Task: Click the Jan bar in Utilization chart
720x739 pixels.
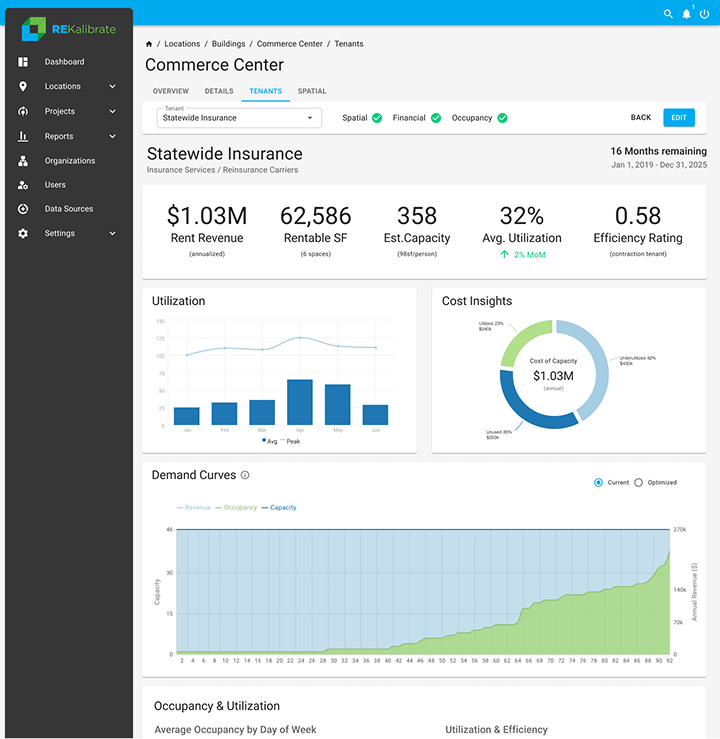Action: point(187,416)
